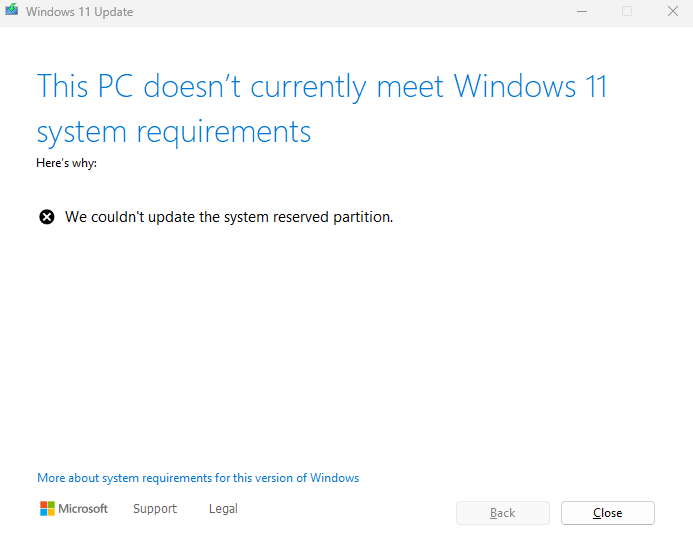This screenshot has width=693, height=547.
Task: Click the heading line "This PC doesn't currently meet"
Action: click(x=240, y=86)
